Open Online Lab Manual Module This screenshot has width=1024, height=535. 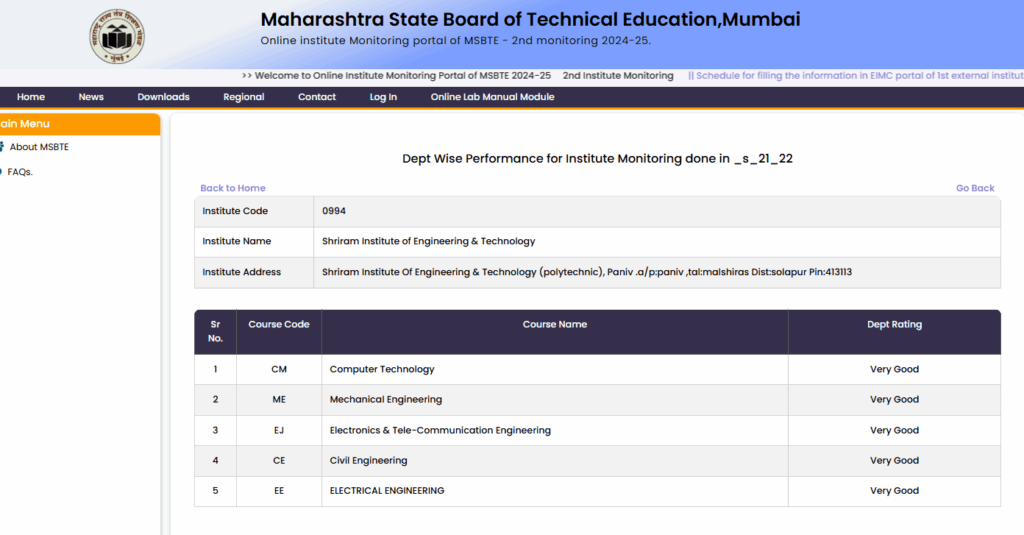coord(492,97)
